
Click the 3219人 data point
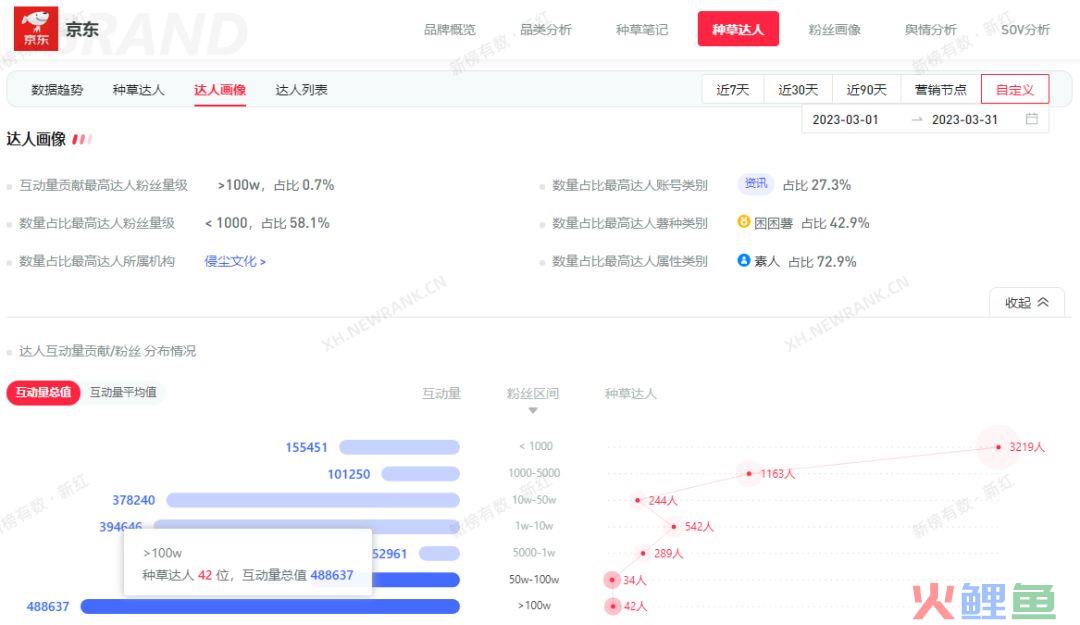[999, 447]
